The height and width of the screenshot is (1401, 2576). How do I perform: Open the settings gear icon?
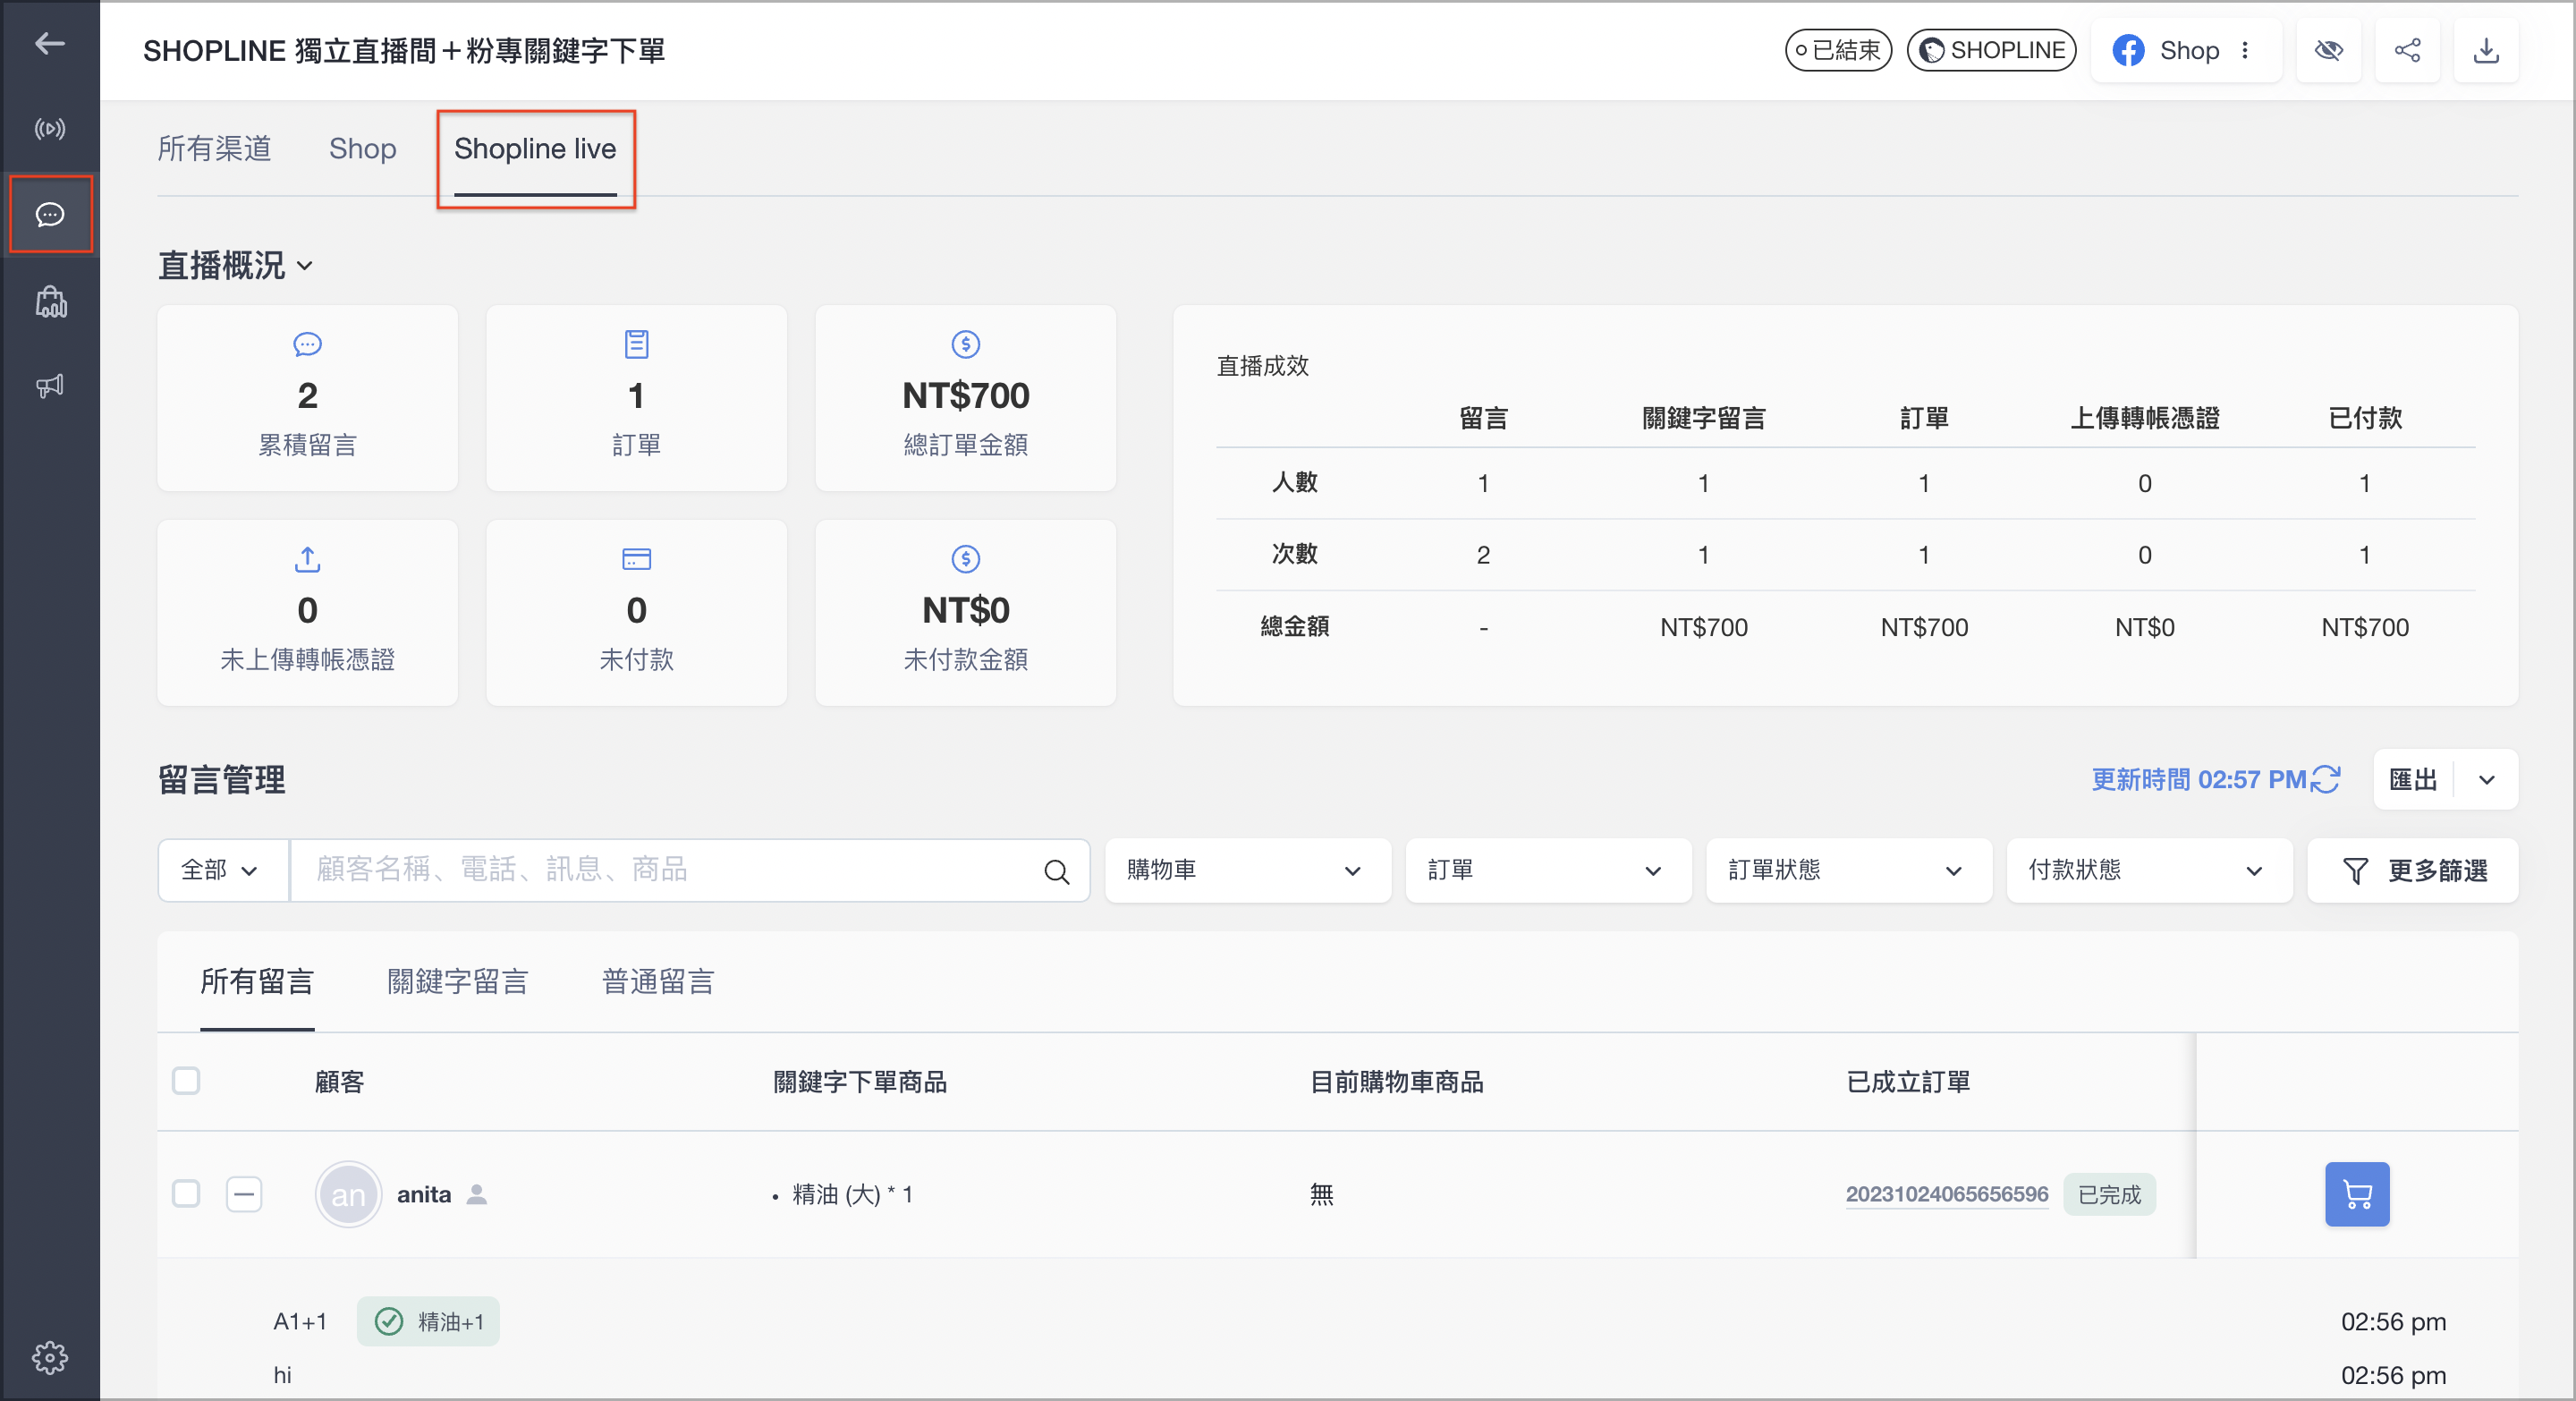(50, 1357)
